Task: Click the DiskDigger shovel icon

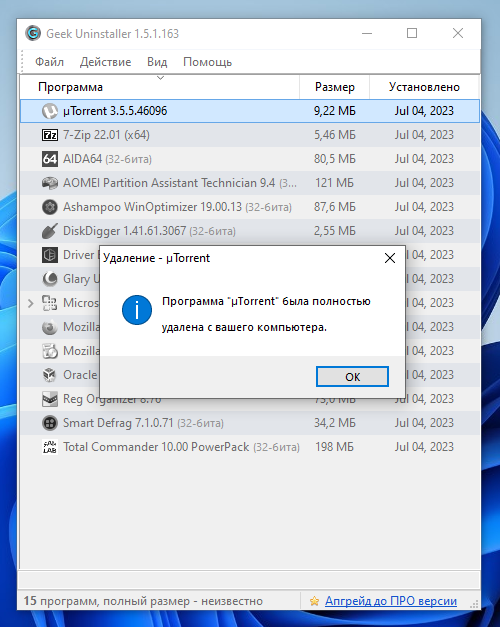Action: pyautogui.click(x=50, y=231)
